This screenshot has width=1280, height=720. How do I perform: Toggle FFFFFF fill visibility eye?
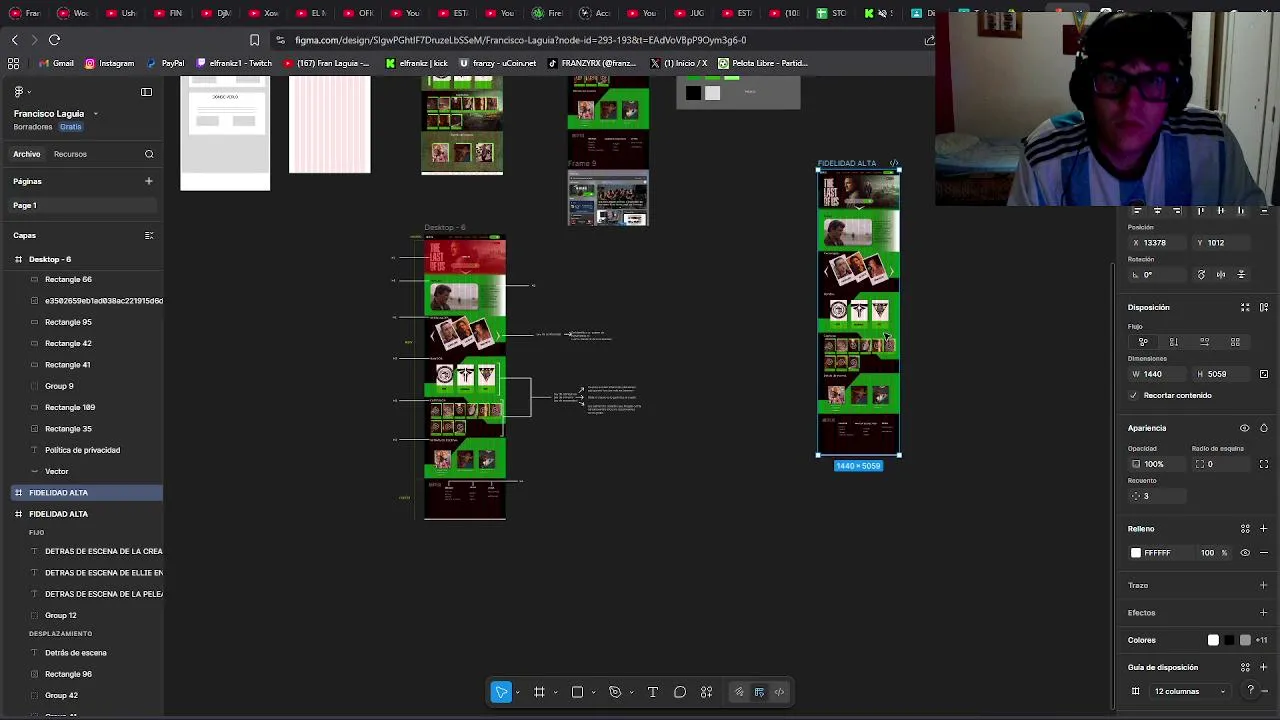(x=1245, y=553)
